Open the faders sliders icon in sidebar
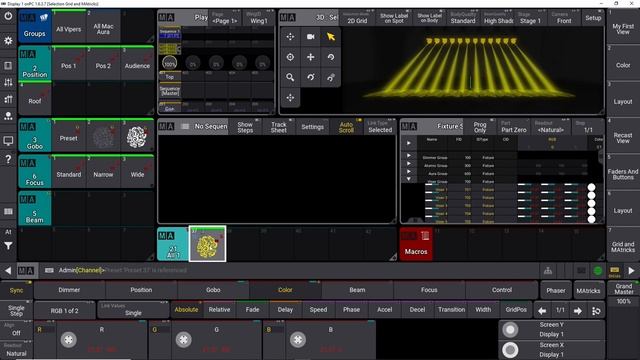 pyautogui.click(x=8, y=82)
